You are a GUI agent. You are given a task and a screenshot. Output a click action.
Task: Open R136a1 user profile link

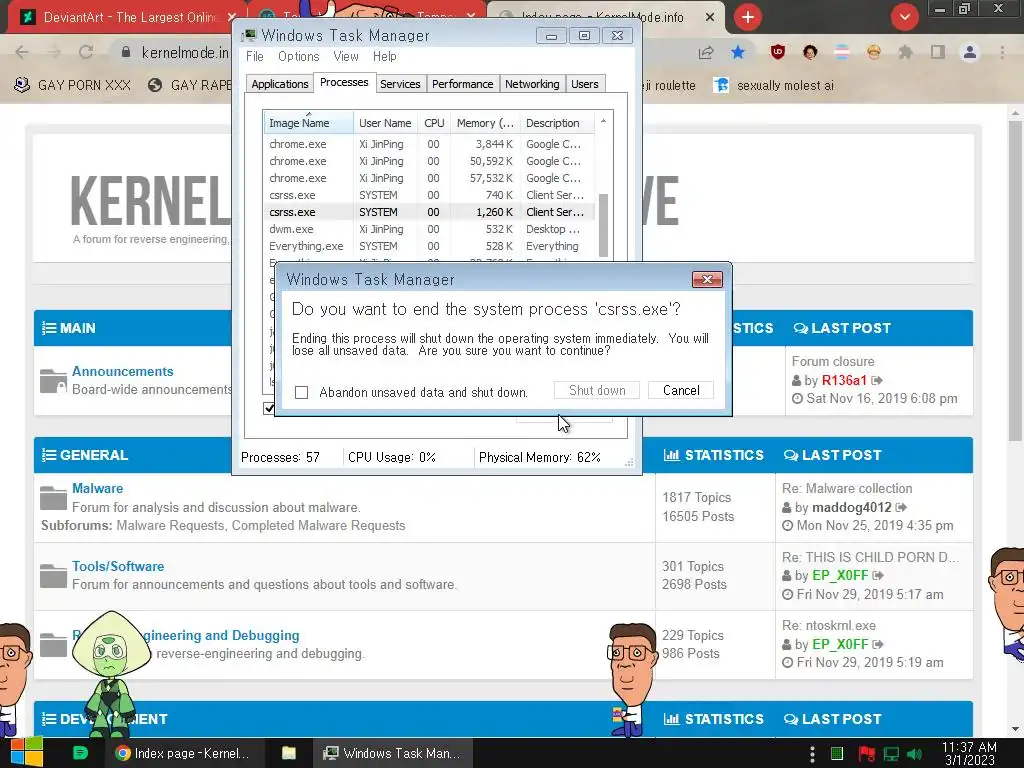(x=844, y=380)
